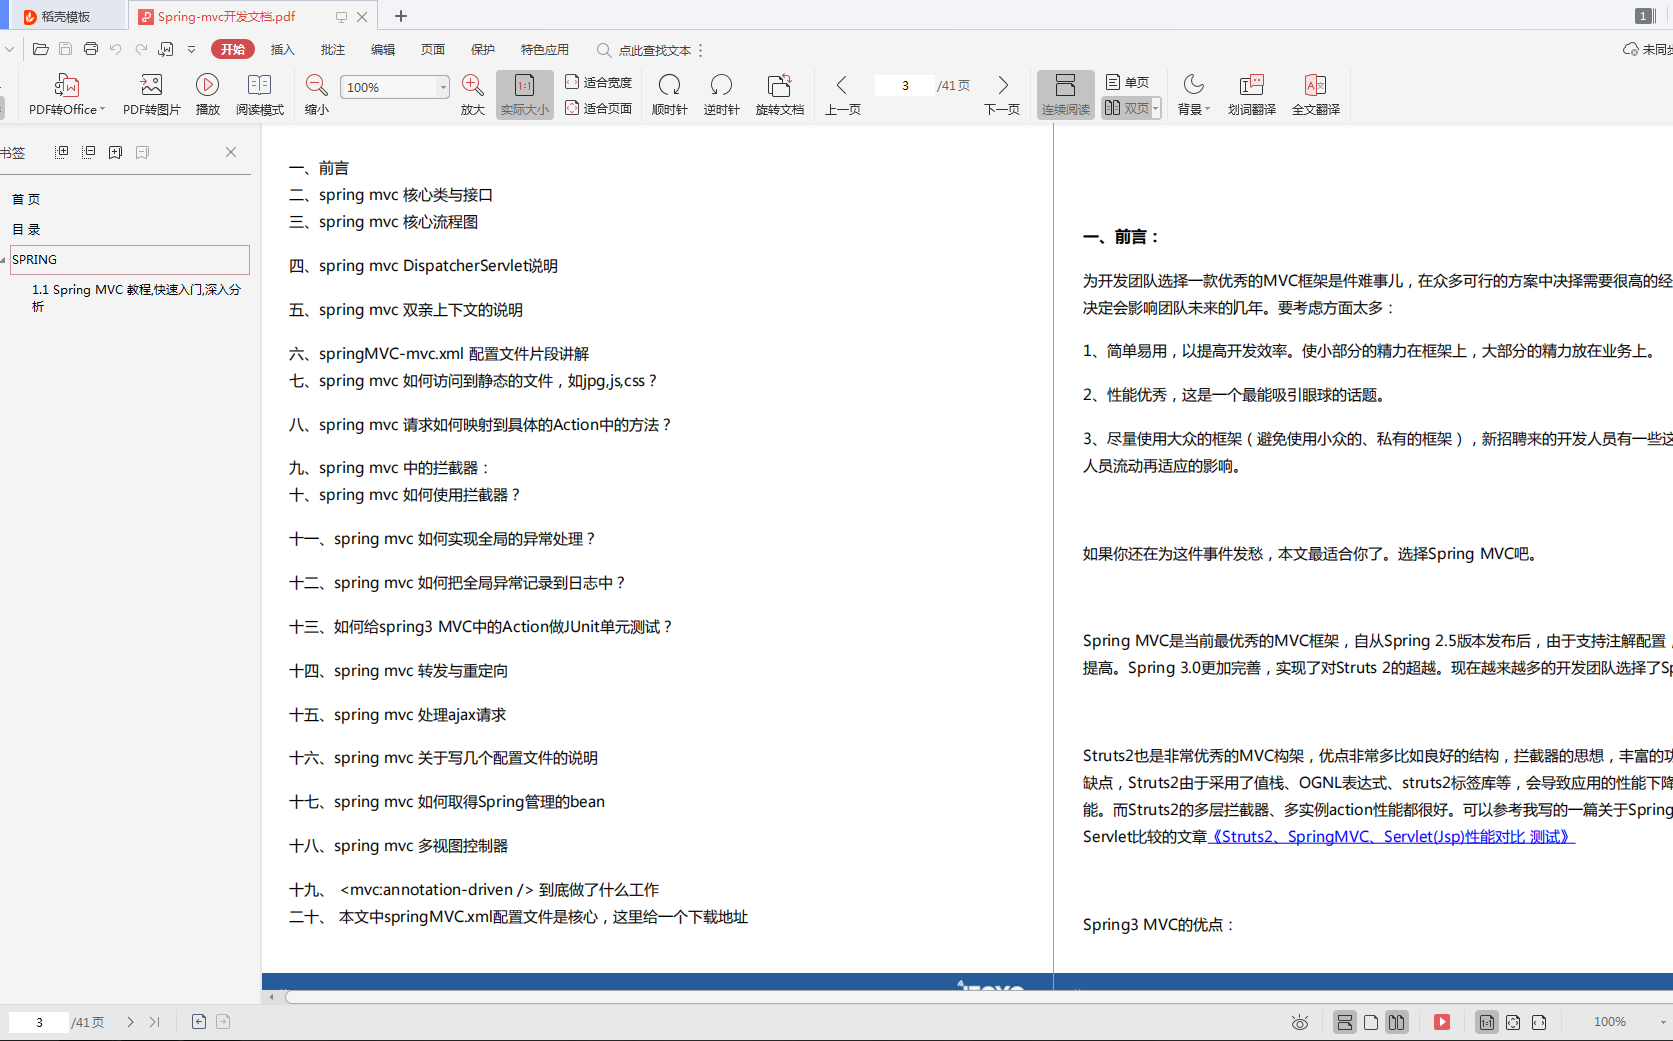Open the Struts2、SpringMVC、Servlet性能对比 link
Screen dimensions: 1673x1041
coord(1392,836)
